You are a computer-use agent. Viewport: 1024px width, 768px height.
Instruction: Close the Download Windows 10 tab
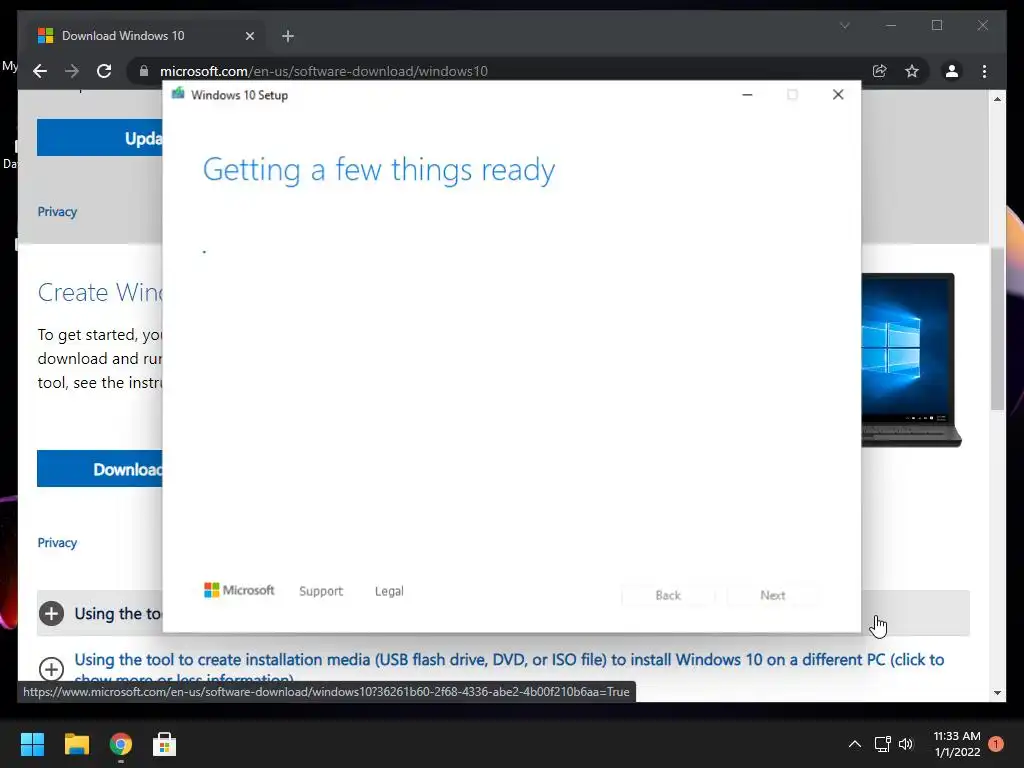point(249,36)
